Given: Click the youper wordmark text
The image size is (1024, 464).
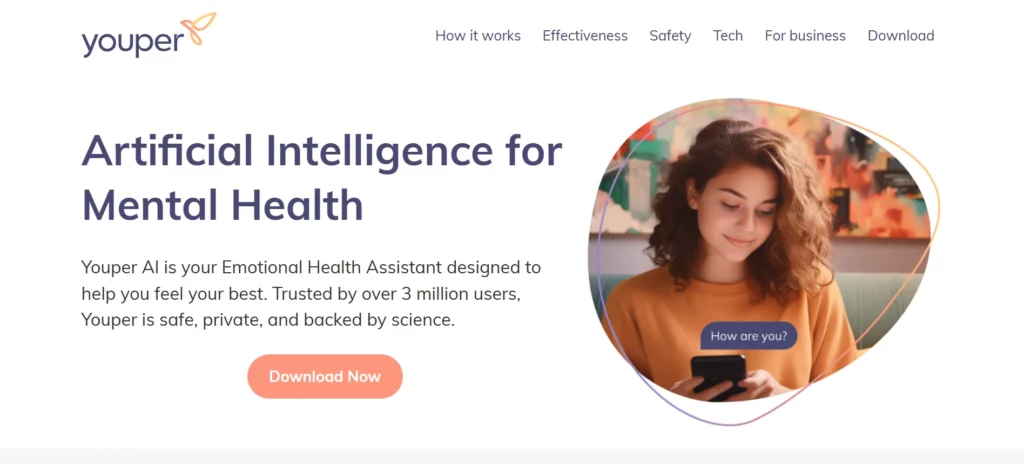Looking at the screenshot, I should click(133, 42).
